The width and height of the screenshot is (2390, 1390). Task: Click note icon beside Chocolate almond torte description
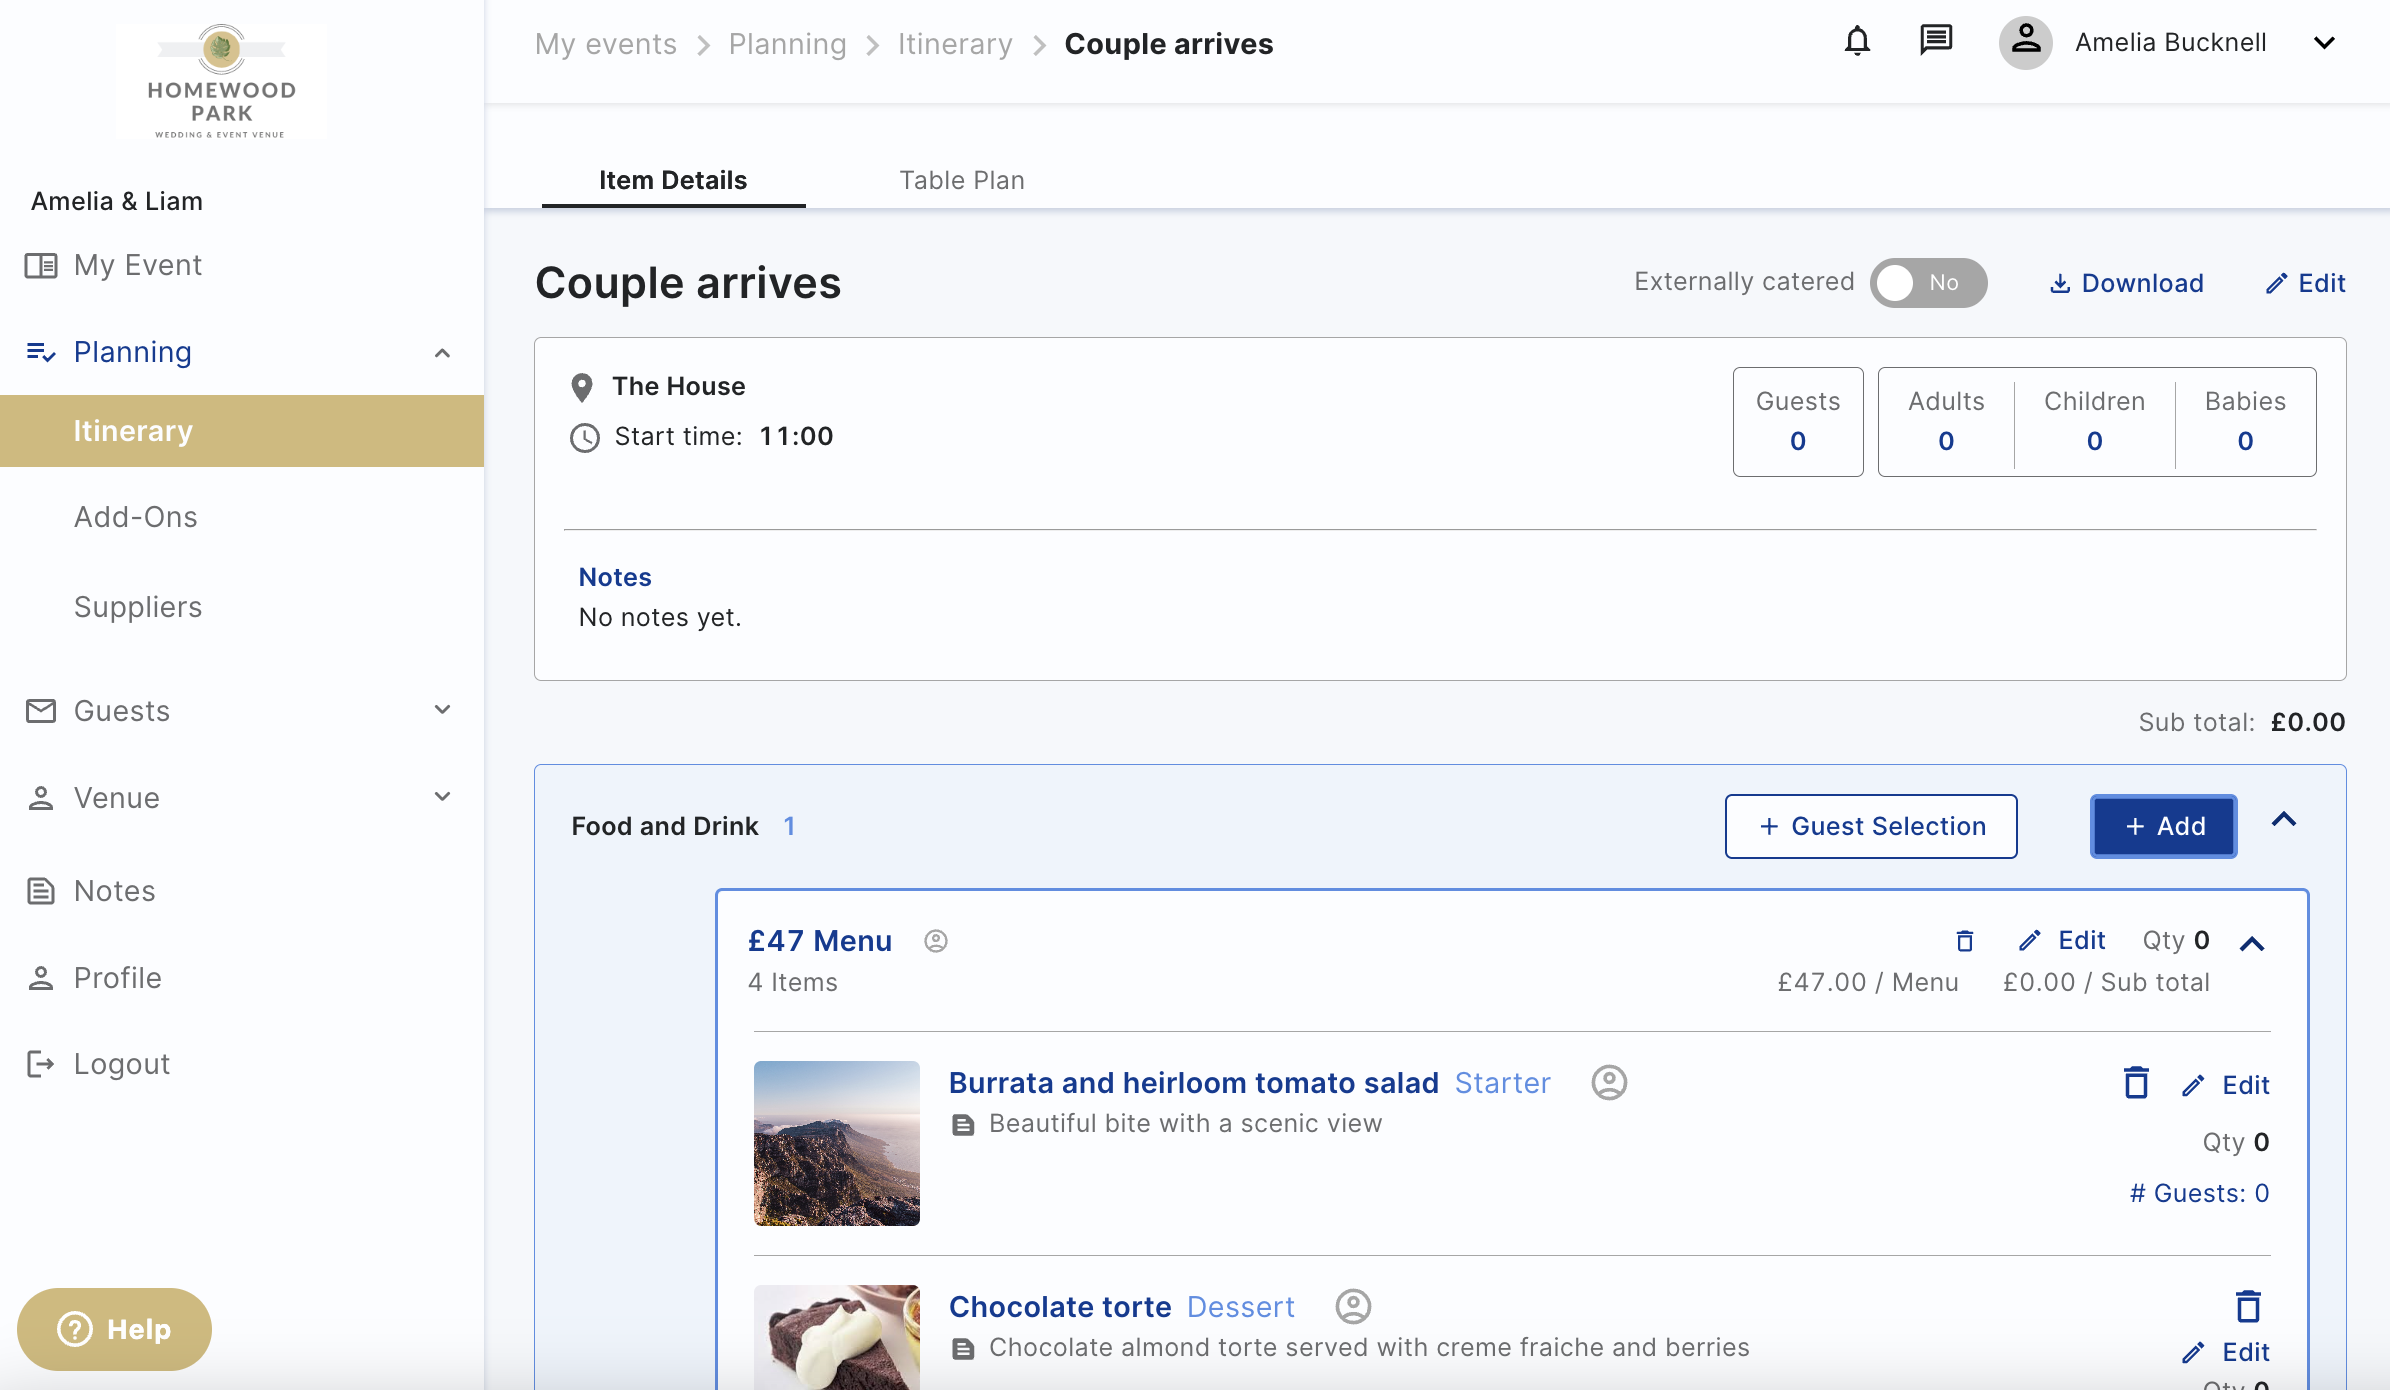pyautogui.click(x=963, y=1349)
